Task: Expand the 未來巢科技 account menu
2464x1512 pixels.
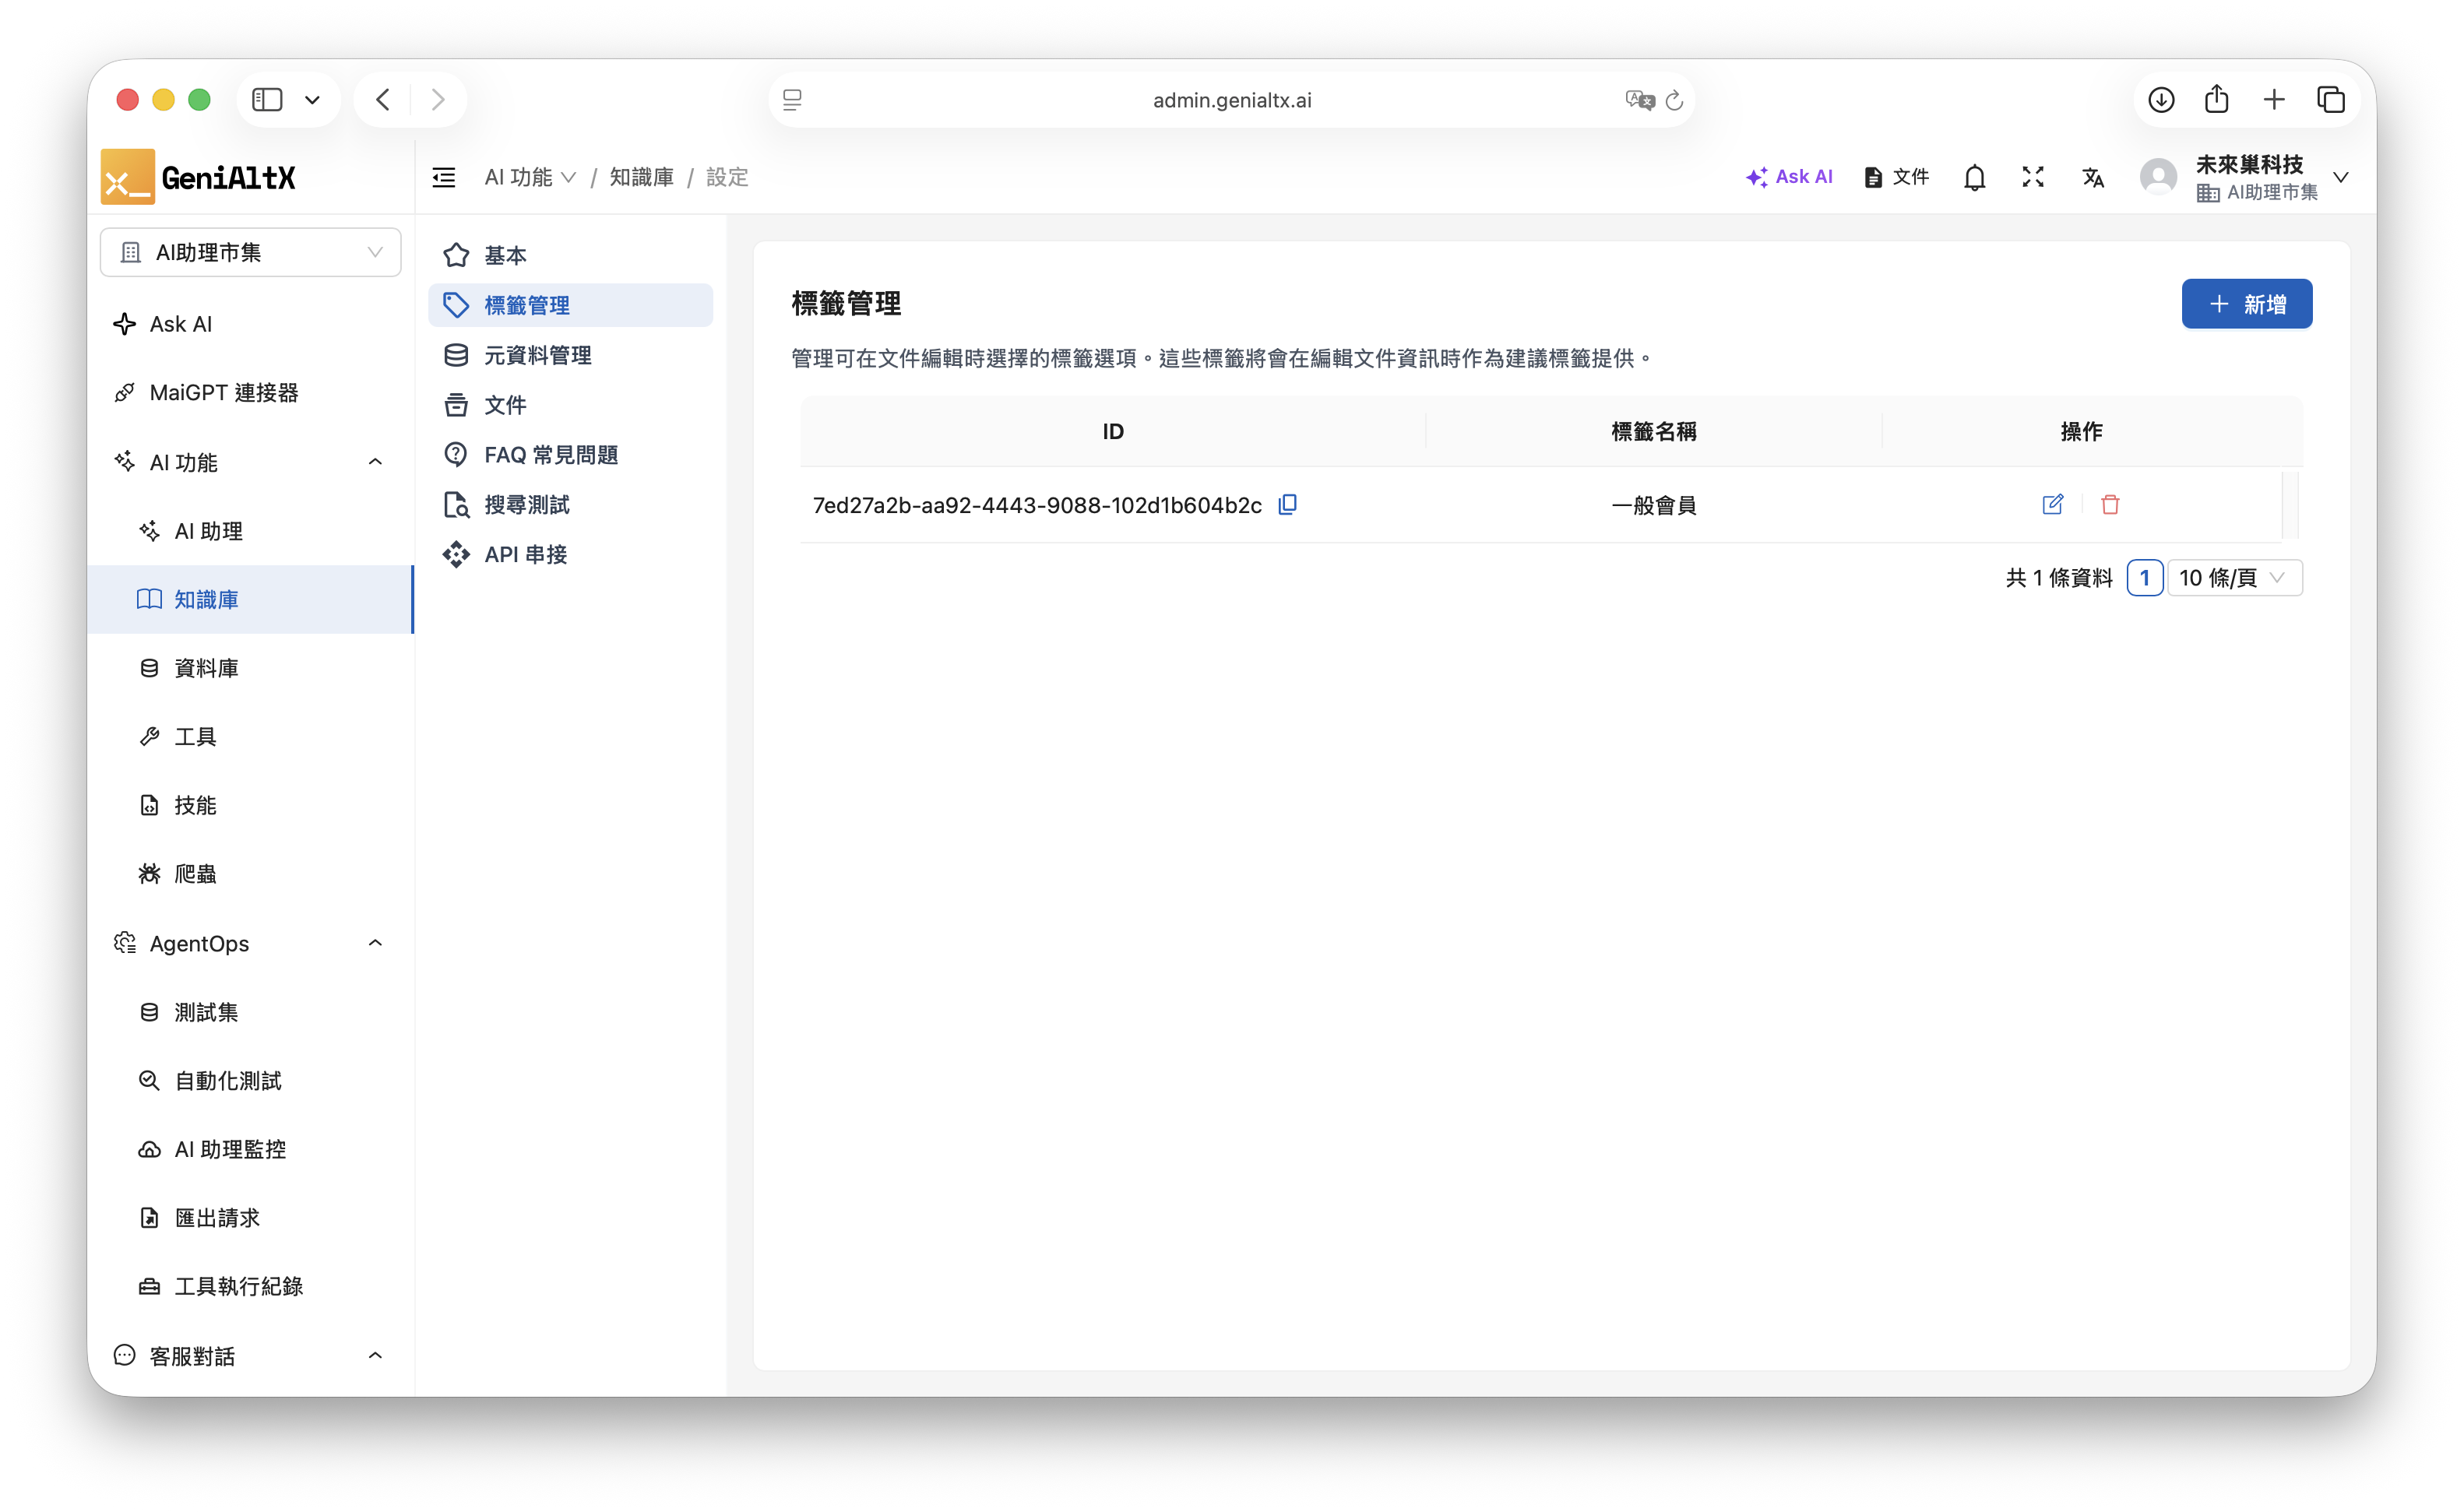Action: [x=2340, y=177]
